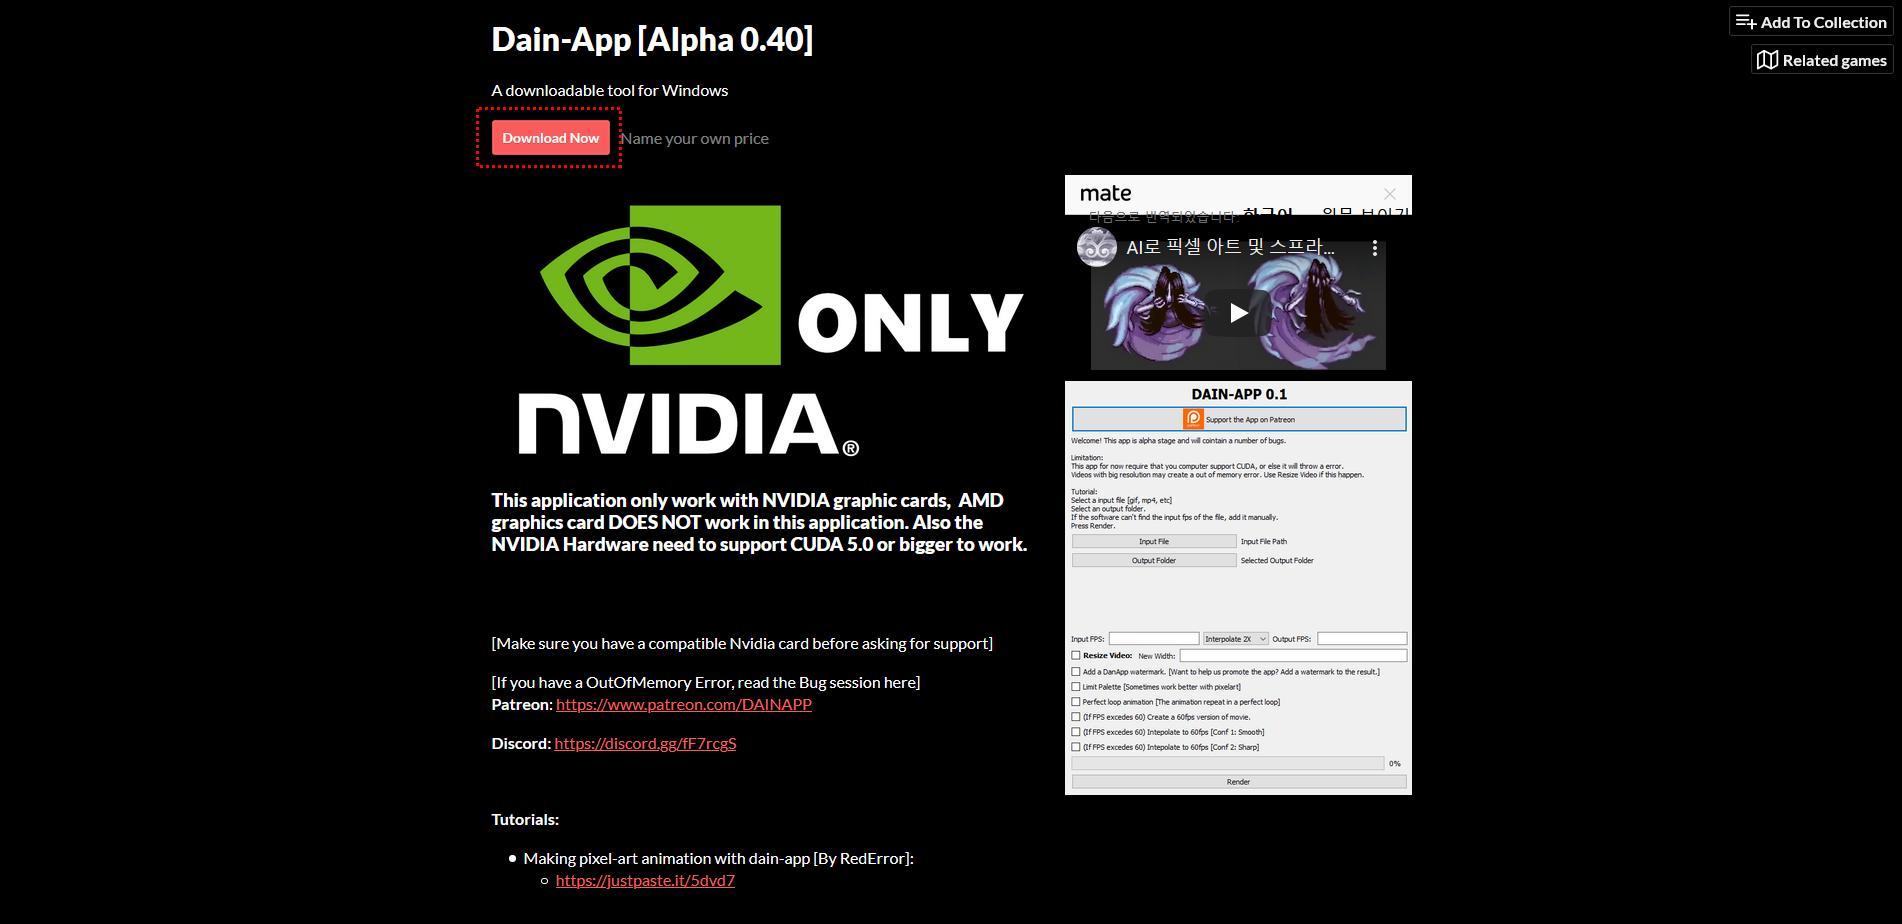1902x924 pixels.
Task: Click the Input File button
Action: point(1154,541)
